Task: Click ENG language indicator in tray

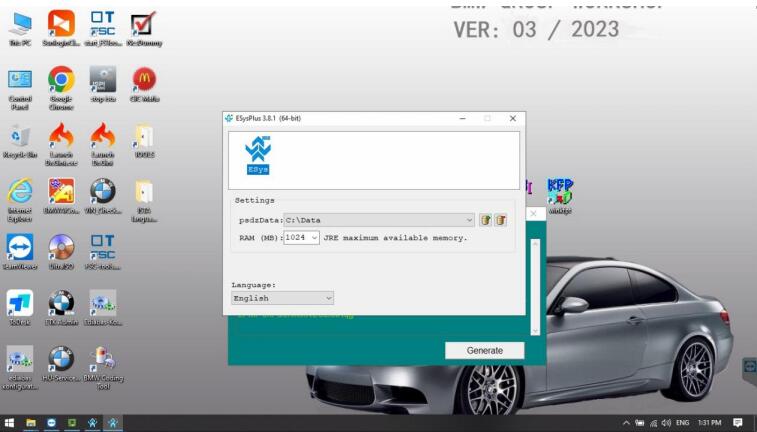Action: tap(683, 423)
